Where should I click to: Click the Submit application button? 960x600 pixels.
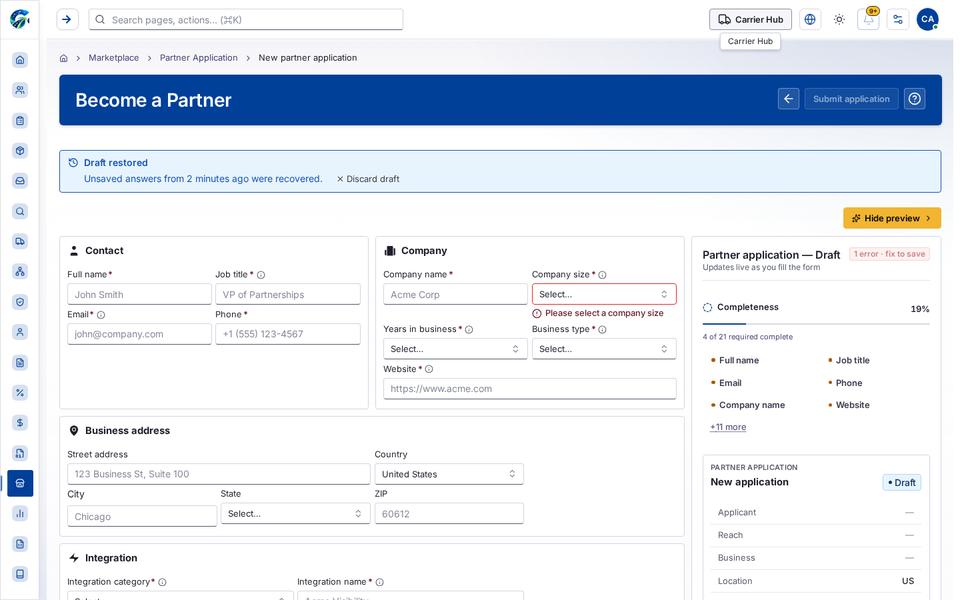click(851, 99)
